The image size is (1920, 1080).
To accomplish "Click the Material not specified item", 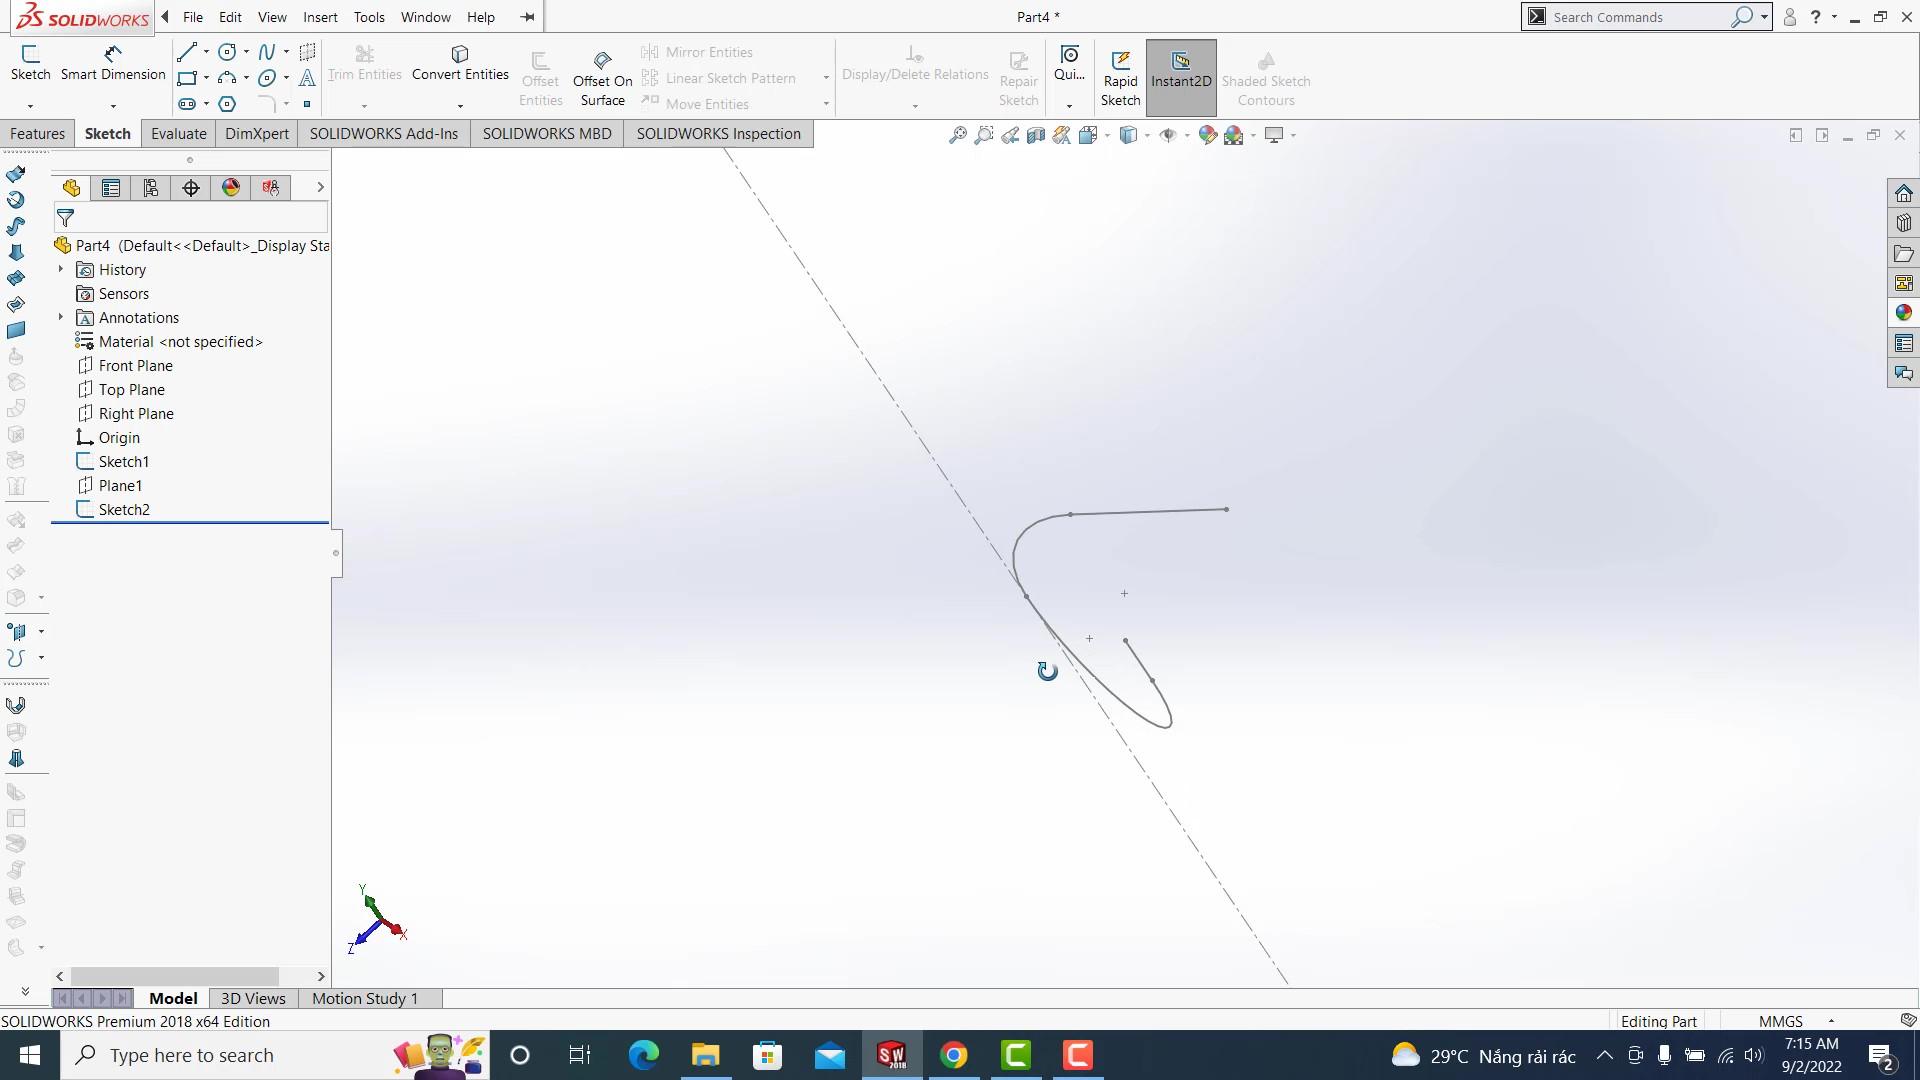I will [180, 342].
